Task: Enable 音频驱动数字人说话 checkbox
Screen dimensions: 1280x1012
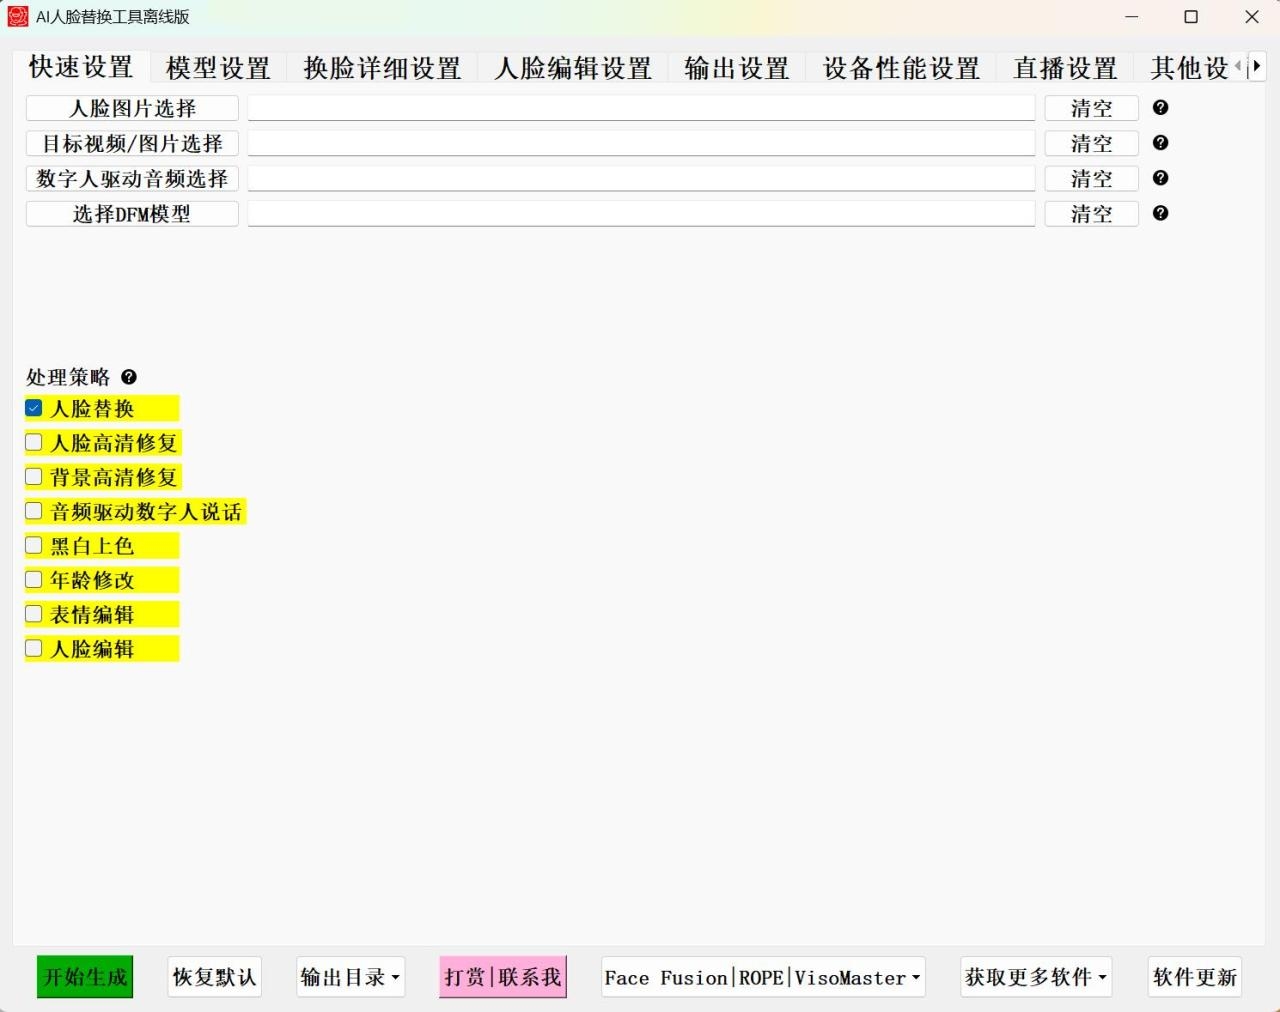Action: point(34,511)
